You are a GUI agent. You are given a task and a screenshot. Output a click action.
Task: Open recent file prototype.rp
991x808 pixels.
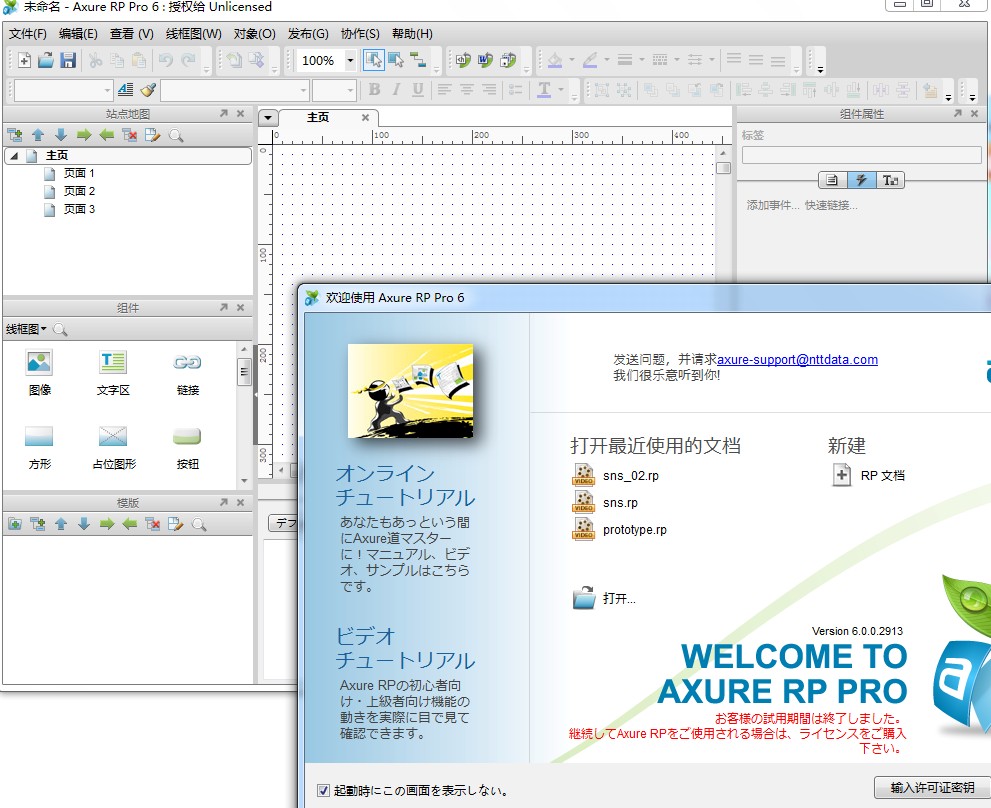point(635,530)
